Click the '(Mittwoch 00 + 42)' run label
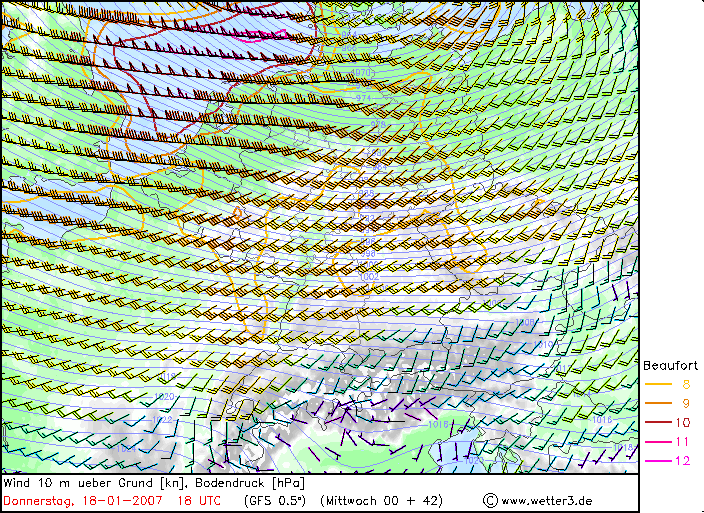The image size is (704, 513). [382, 501]
